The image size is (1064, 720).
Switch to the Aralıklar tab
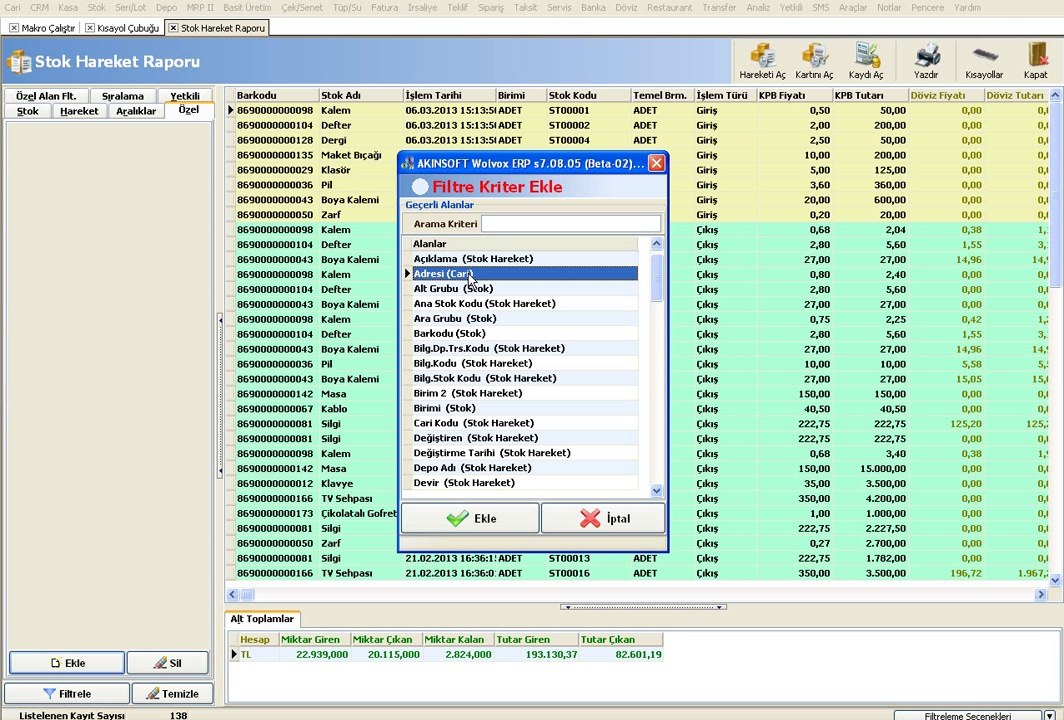click(x=136, y=111)
